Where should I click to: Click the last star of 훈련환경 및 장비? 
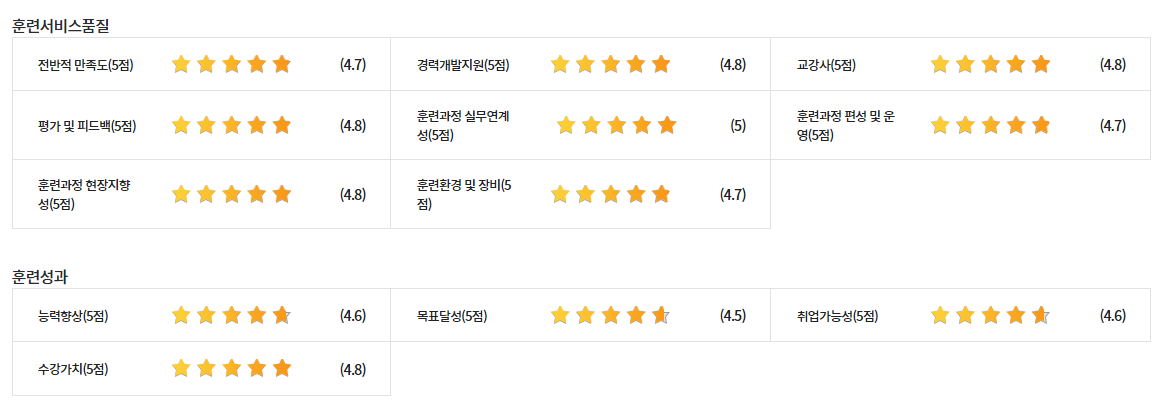pyautogui.click(x=661, y=194)
